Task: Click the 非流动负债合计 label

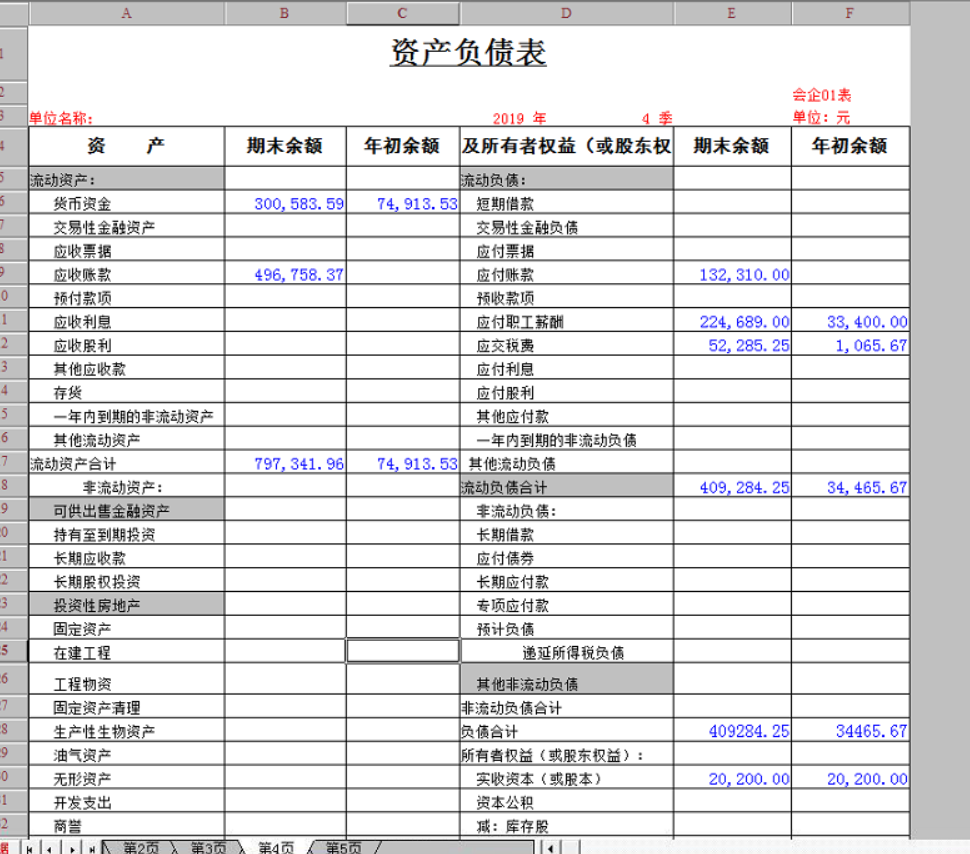Action: (x=512, y=707)
